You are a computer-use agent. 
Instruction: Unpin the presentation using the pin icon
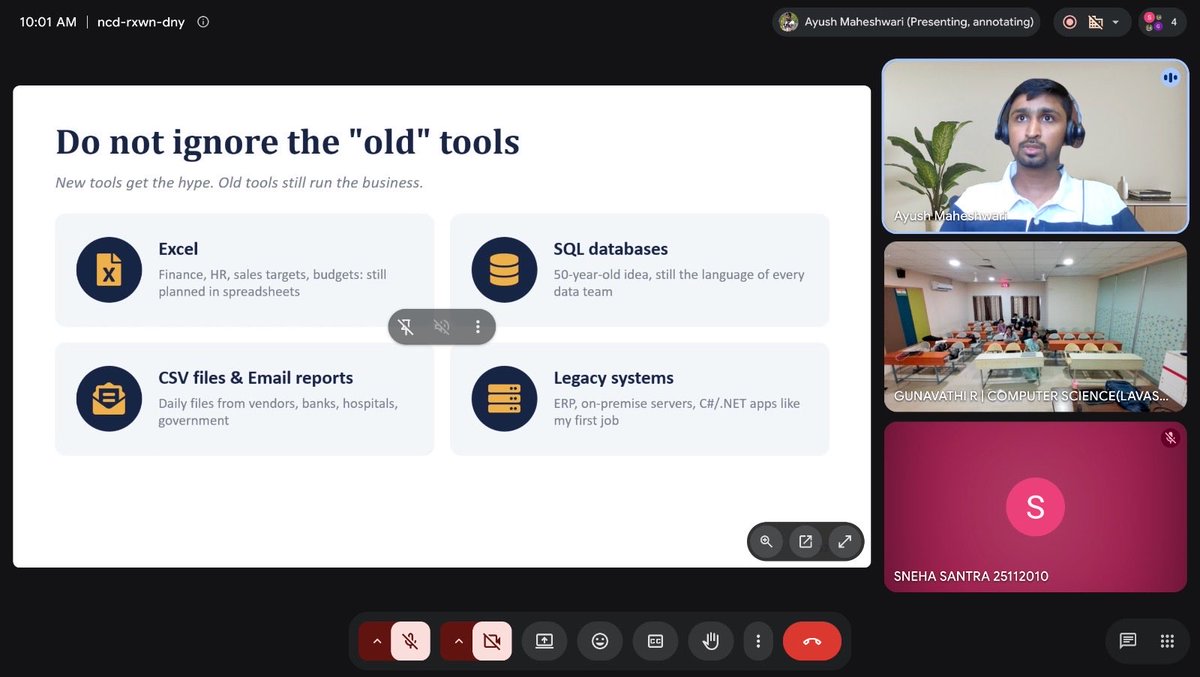(x=406, y=326)
